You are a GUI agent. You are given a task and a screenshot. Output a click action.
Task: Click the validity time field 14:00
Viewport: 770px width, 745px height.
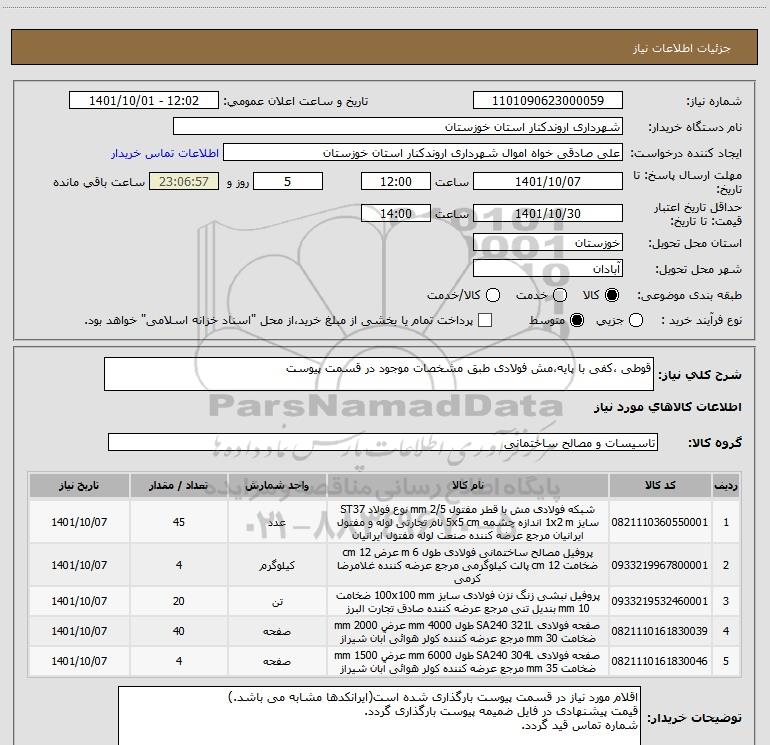point(396,214)
